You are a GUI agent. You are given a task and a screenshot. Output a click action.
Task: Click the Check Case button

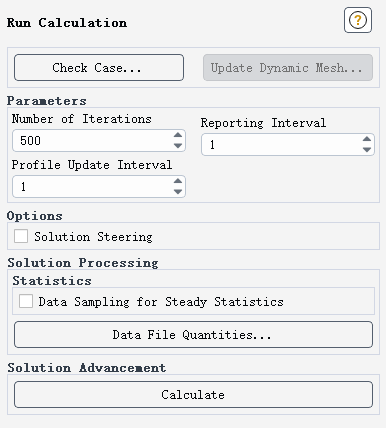tap(99, 68)
